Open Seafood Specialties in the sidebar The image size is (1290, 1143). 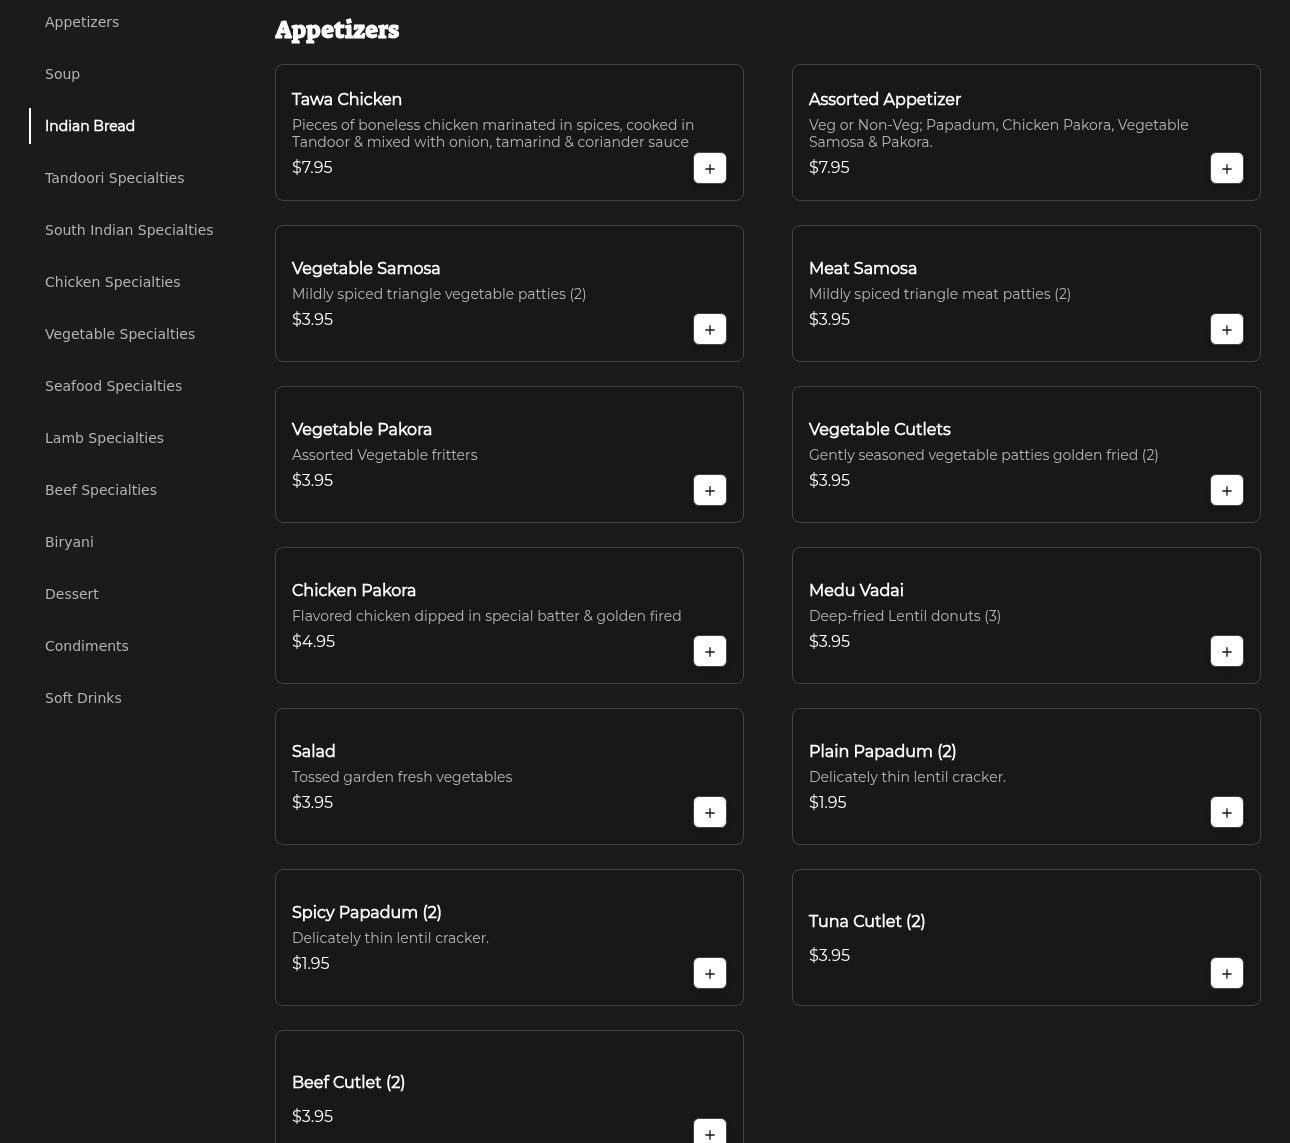point(113,386)
